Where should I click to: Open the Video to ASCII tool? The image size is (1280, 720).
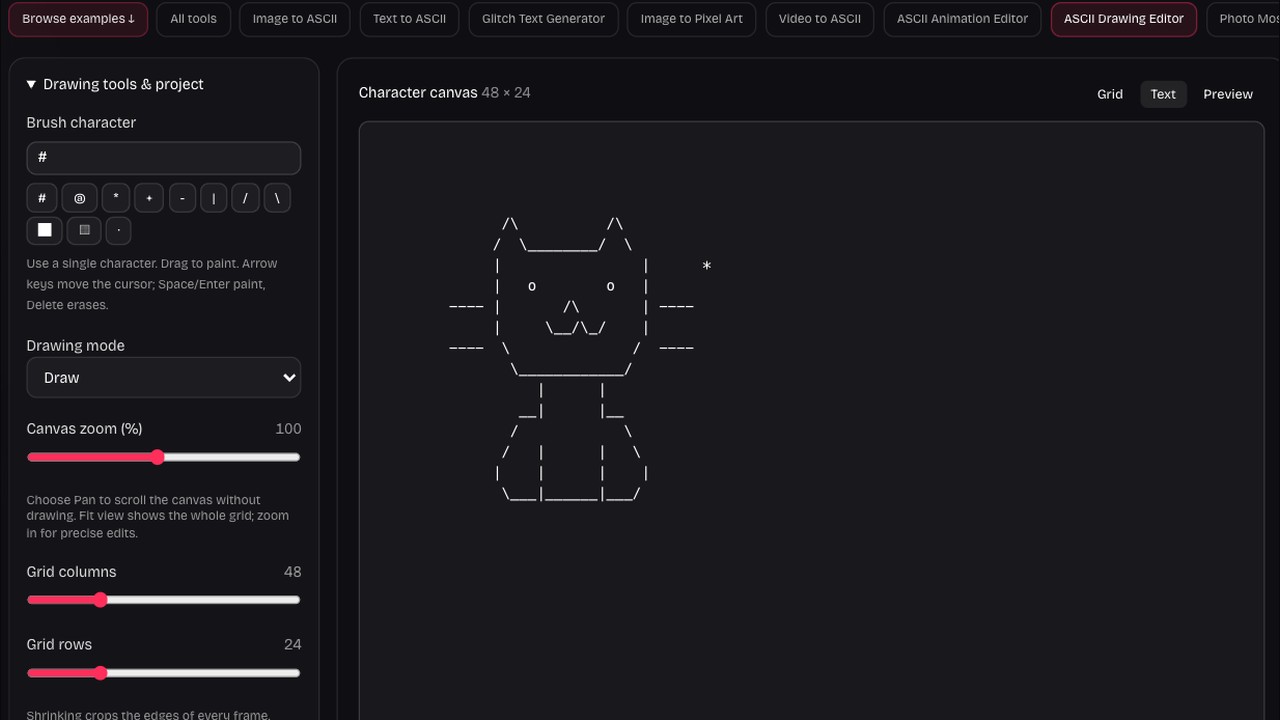pyautogui.click(x=820, y=19)
